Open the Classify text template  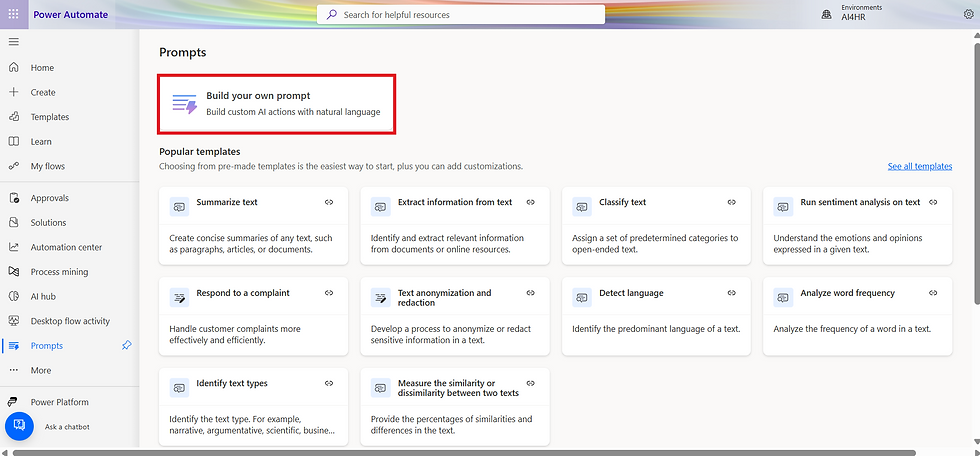click(x=656, y=226)
